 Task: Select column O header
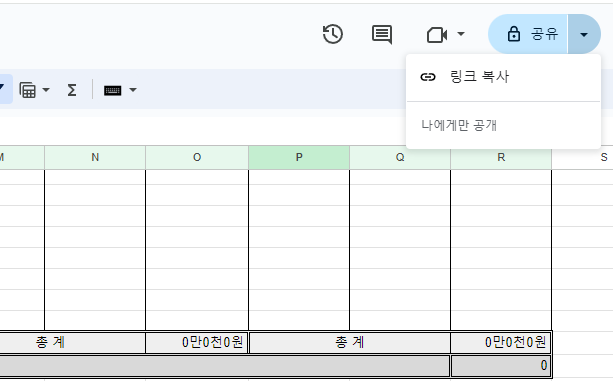[x=197, y=157]
